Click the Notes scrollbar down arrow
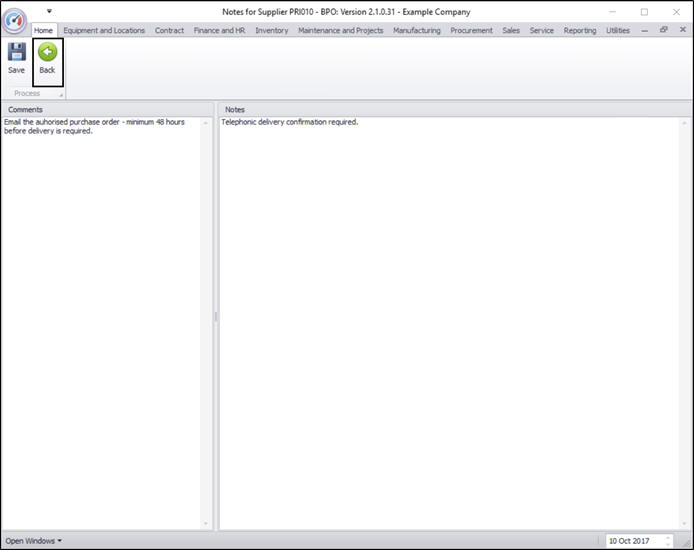Screen dimensions: 694x550 tap(684, 523)
